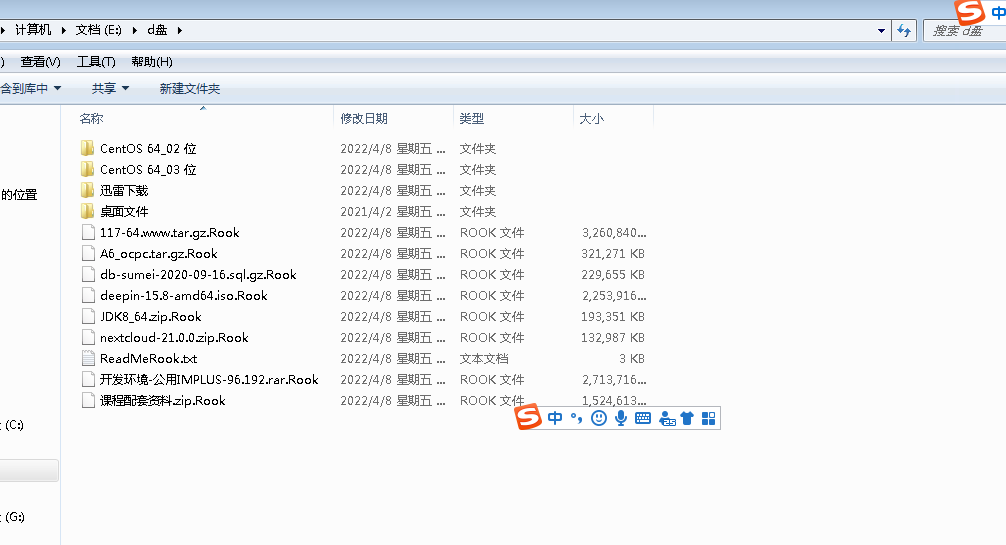Select db-sumei-2020-09-16.sql.gz.Rook file icon

point(89,275)
